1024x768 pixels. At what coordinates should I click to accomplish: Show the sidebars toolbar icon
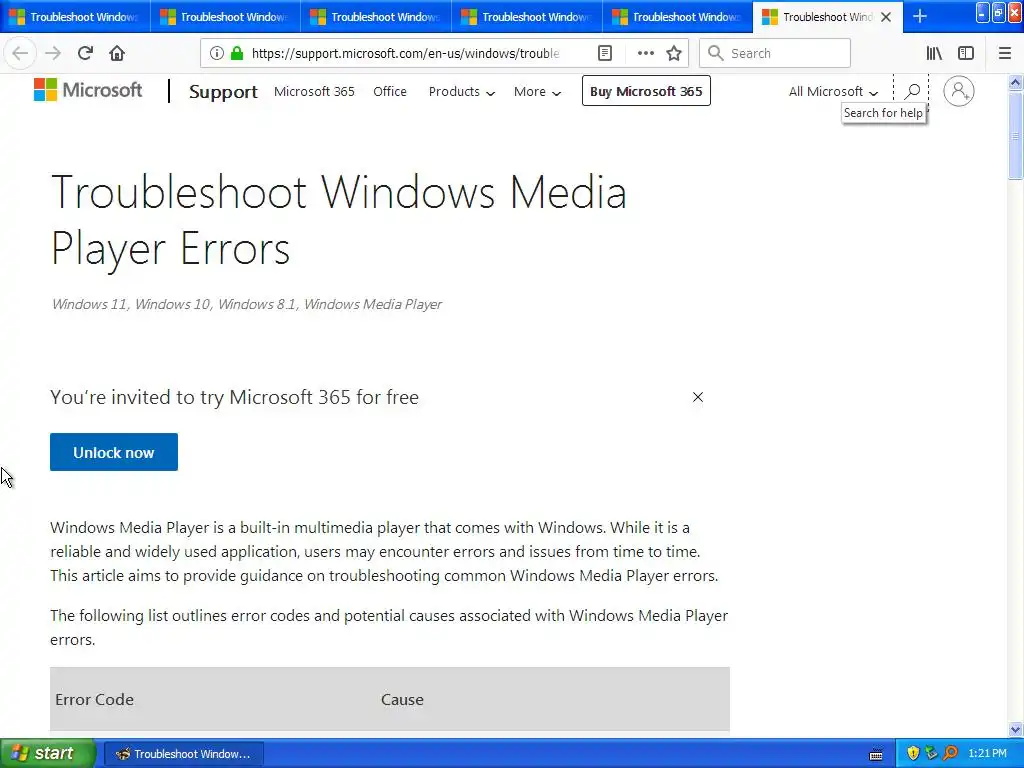point(966,54)
